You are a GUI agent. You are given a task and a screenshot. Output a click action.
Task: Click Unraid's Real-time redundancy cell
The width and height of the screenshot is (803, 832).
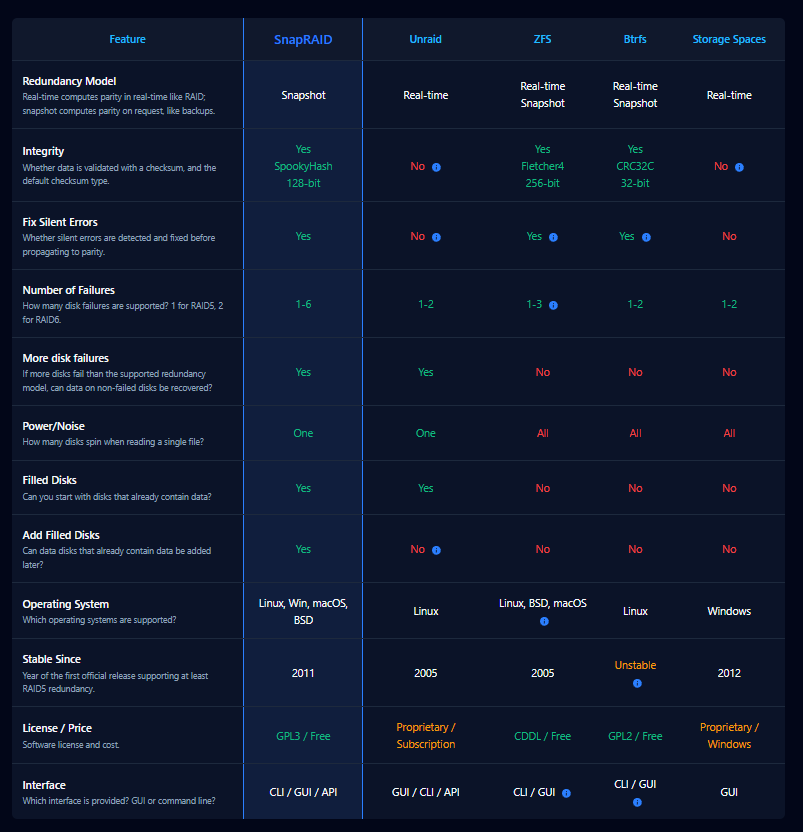pos(426,95)
